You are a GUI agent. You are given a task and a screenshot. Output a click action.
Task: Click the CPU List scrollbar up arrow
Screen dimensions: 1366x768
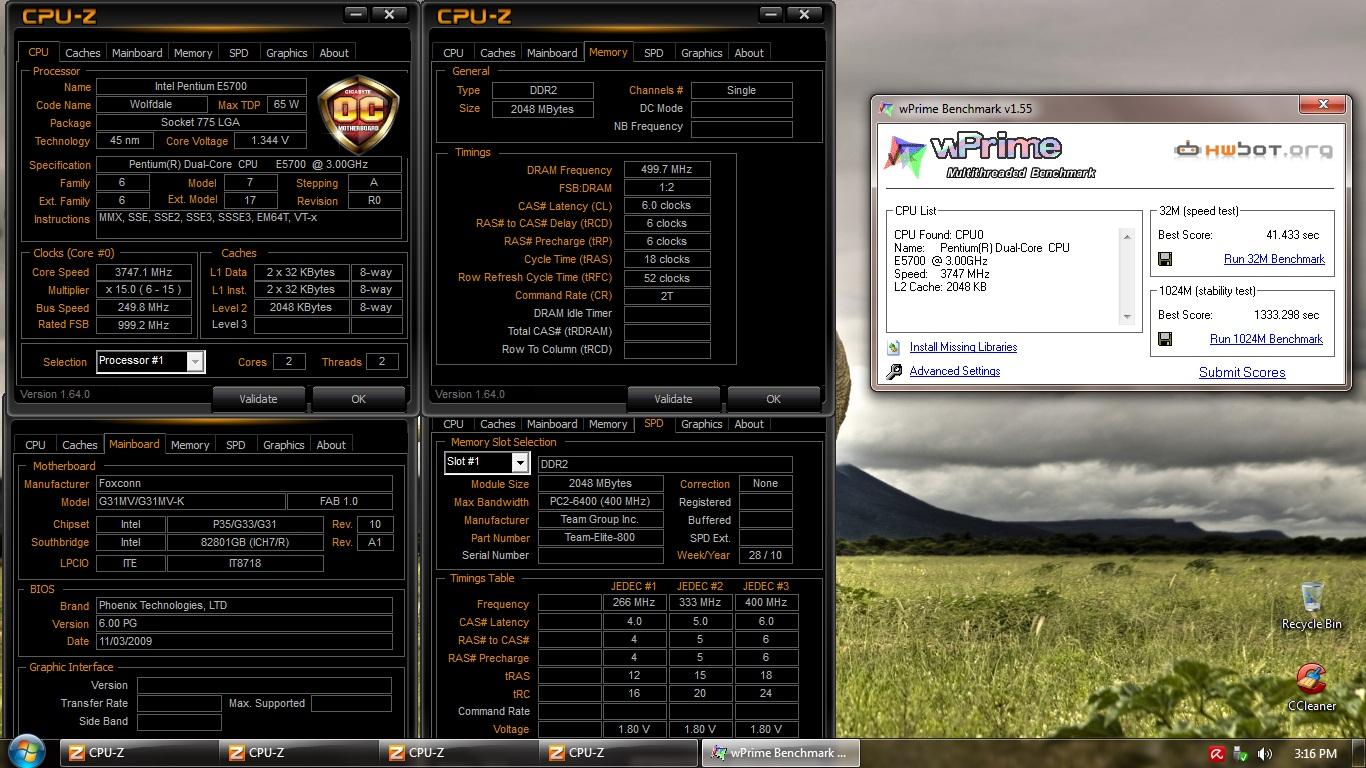click(1127, 237)
